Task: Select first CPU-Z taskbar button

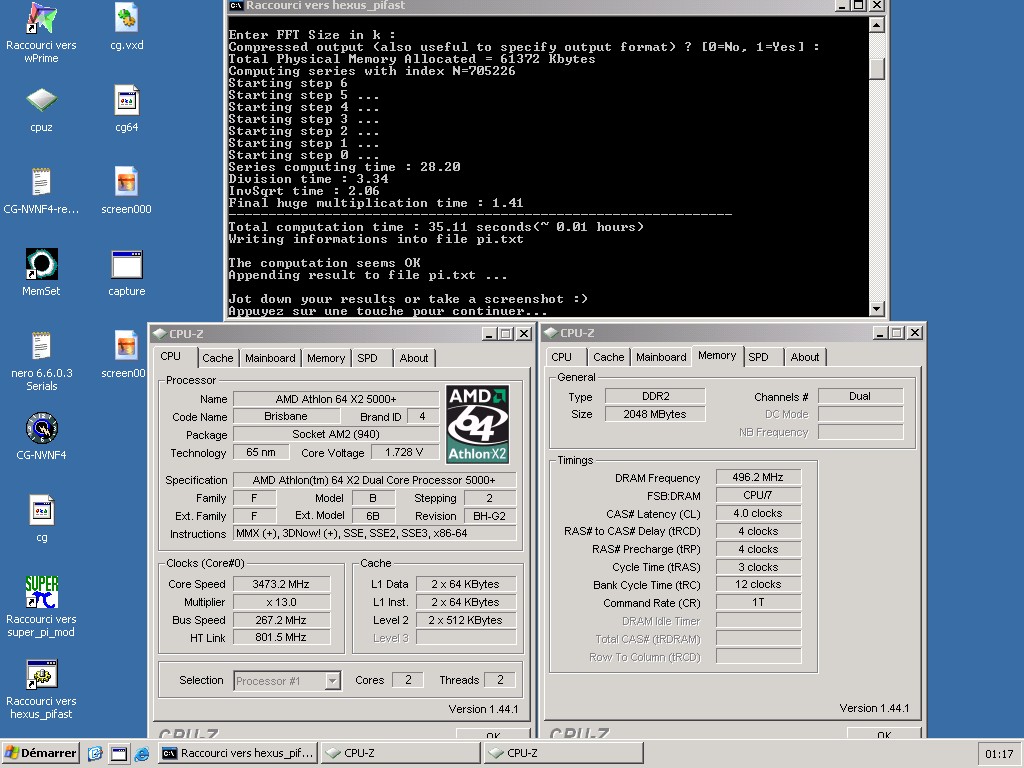Action: click(401, 753)
